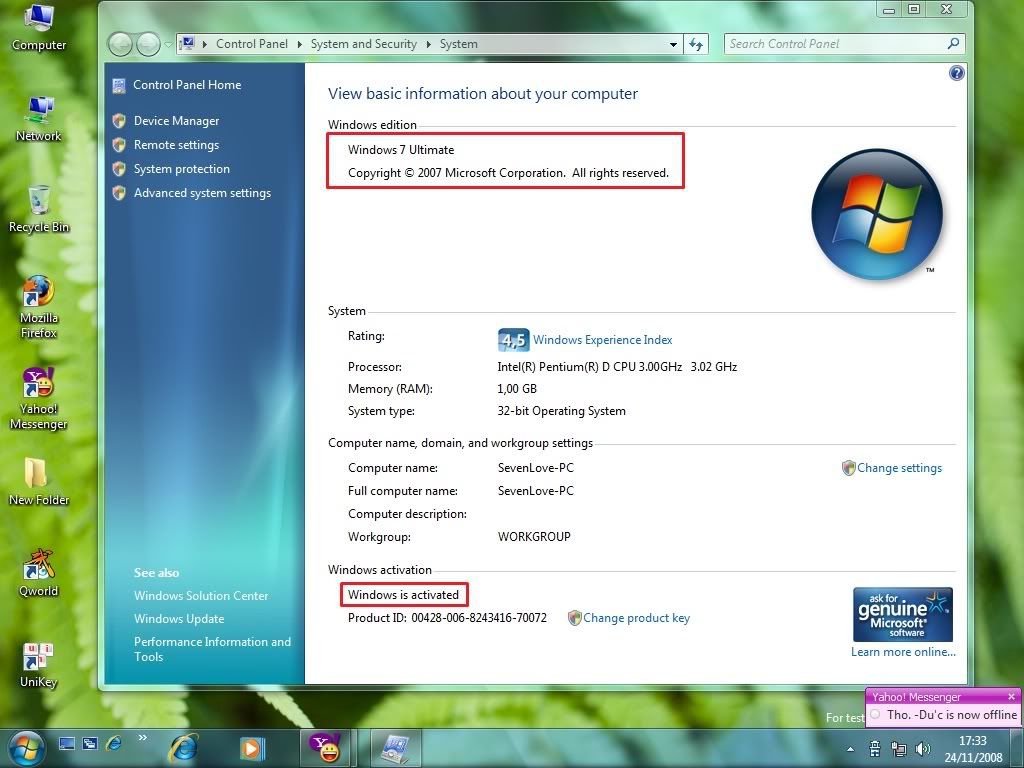Expand quick launch overflow chevron

coord(142,738)
